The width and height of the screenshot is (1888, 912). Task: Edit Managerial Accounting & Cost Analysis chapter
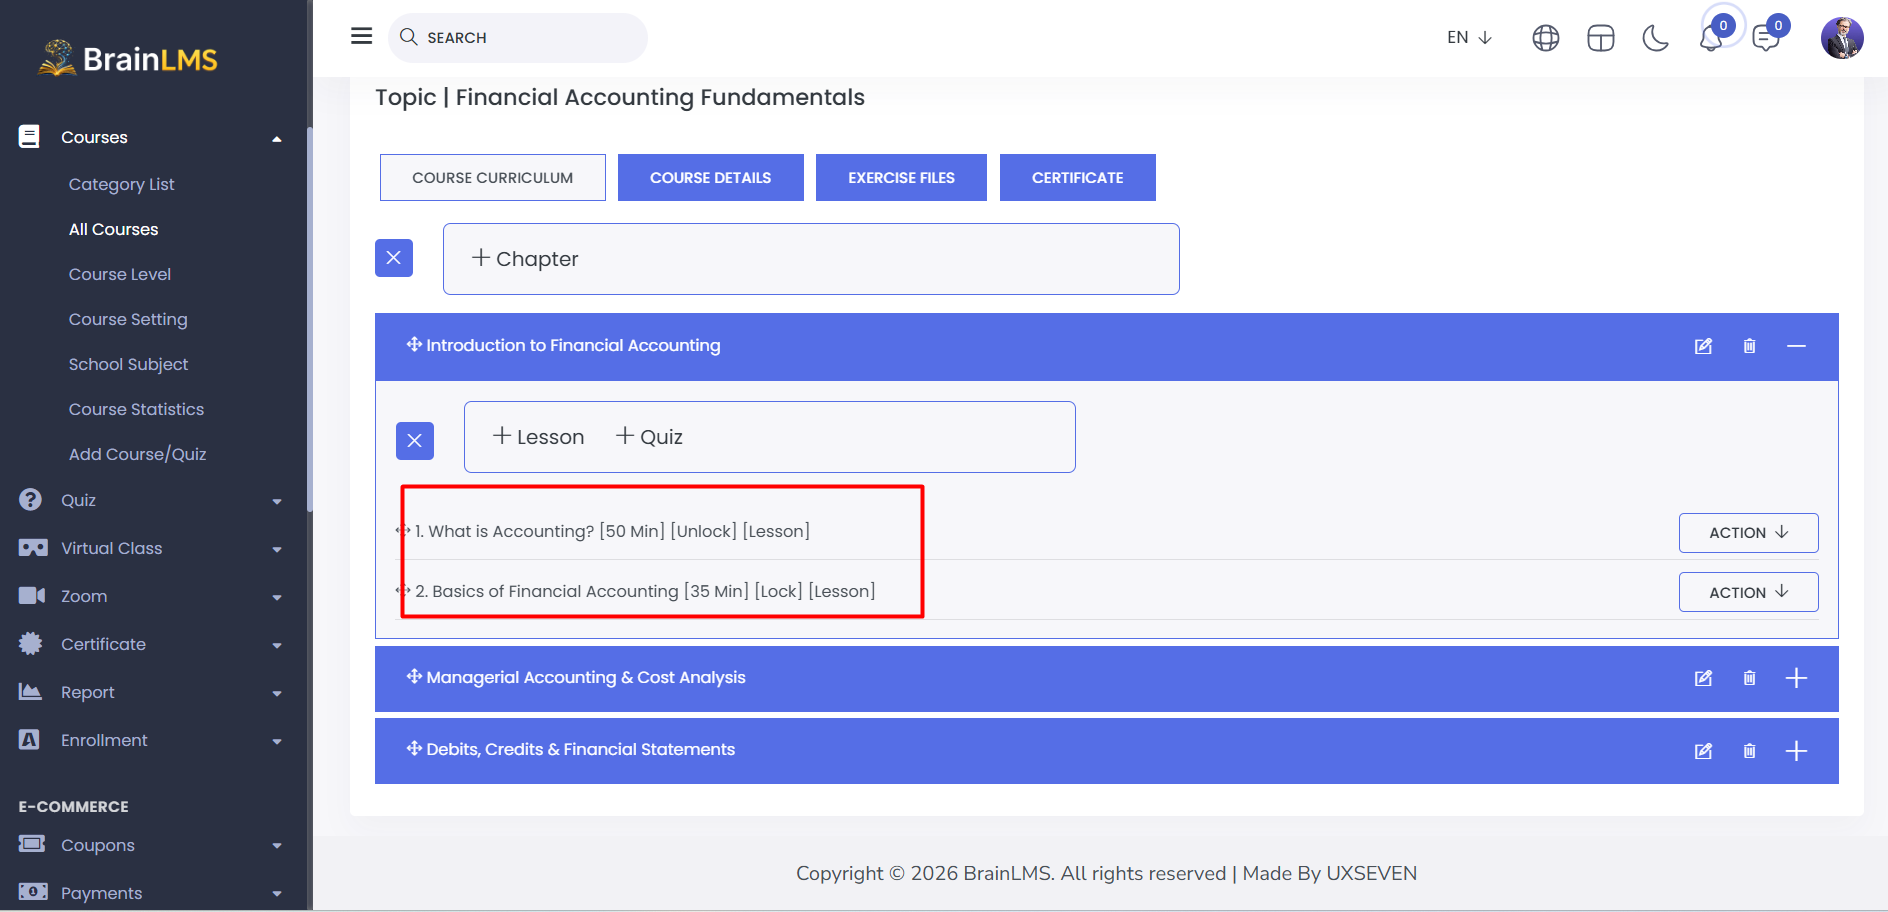(x=1703, y=678)
